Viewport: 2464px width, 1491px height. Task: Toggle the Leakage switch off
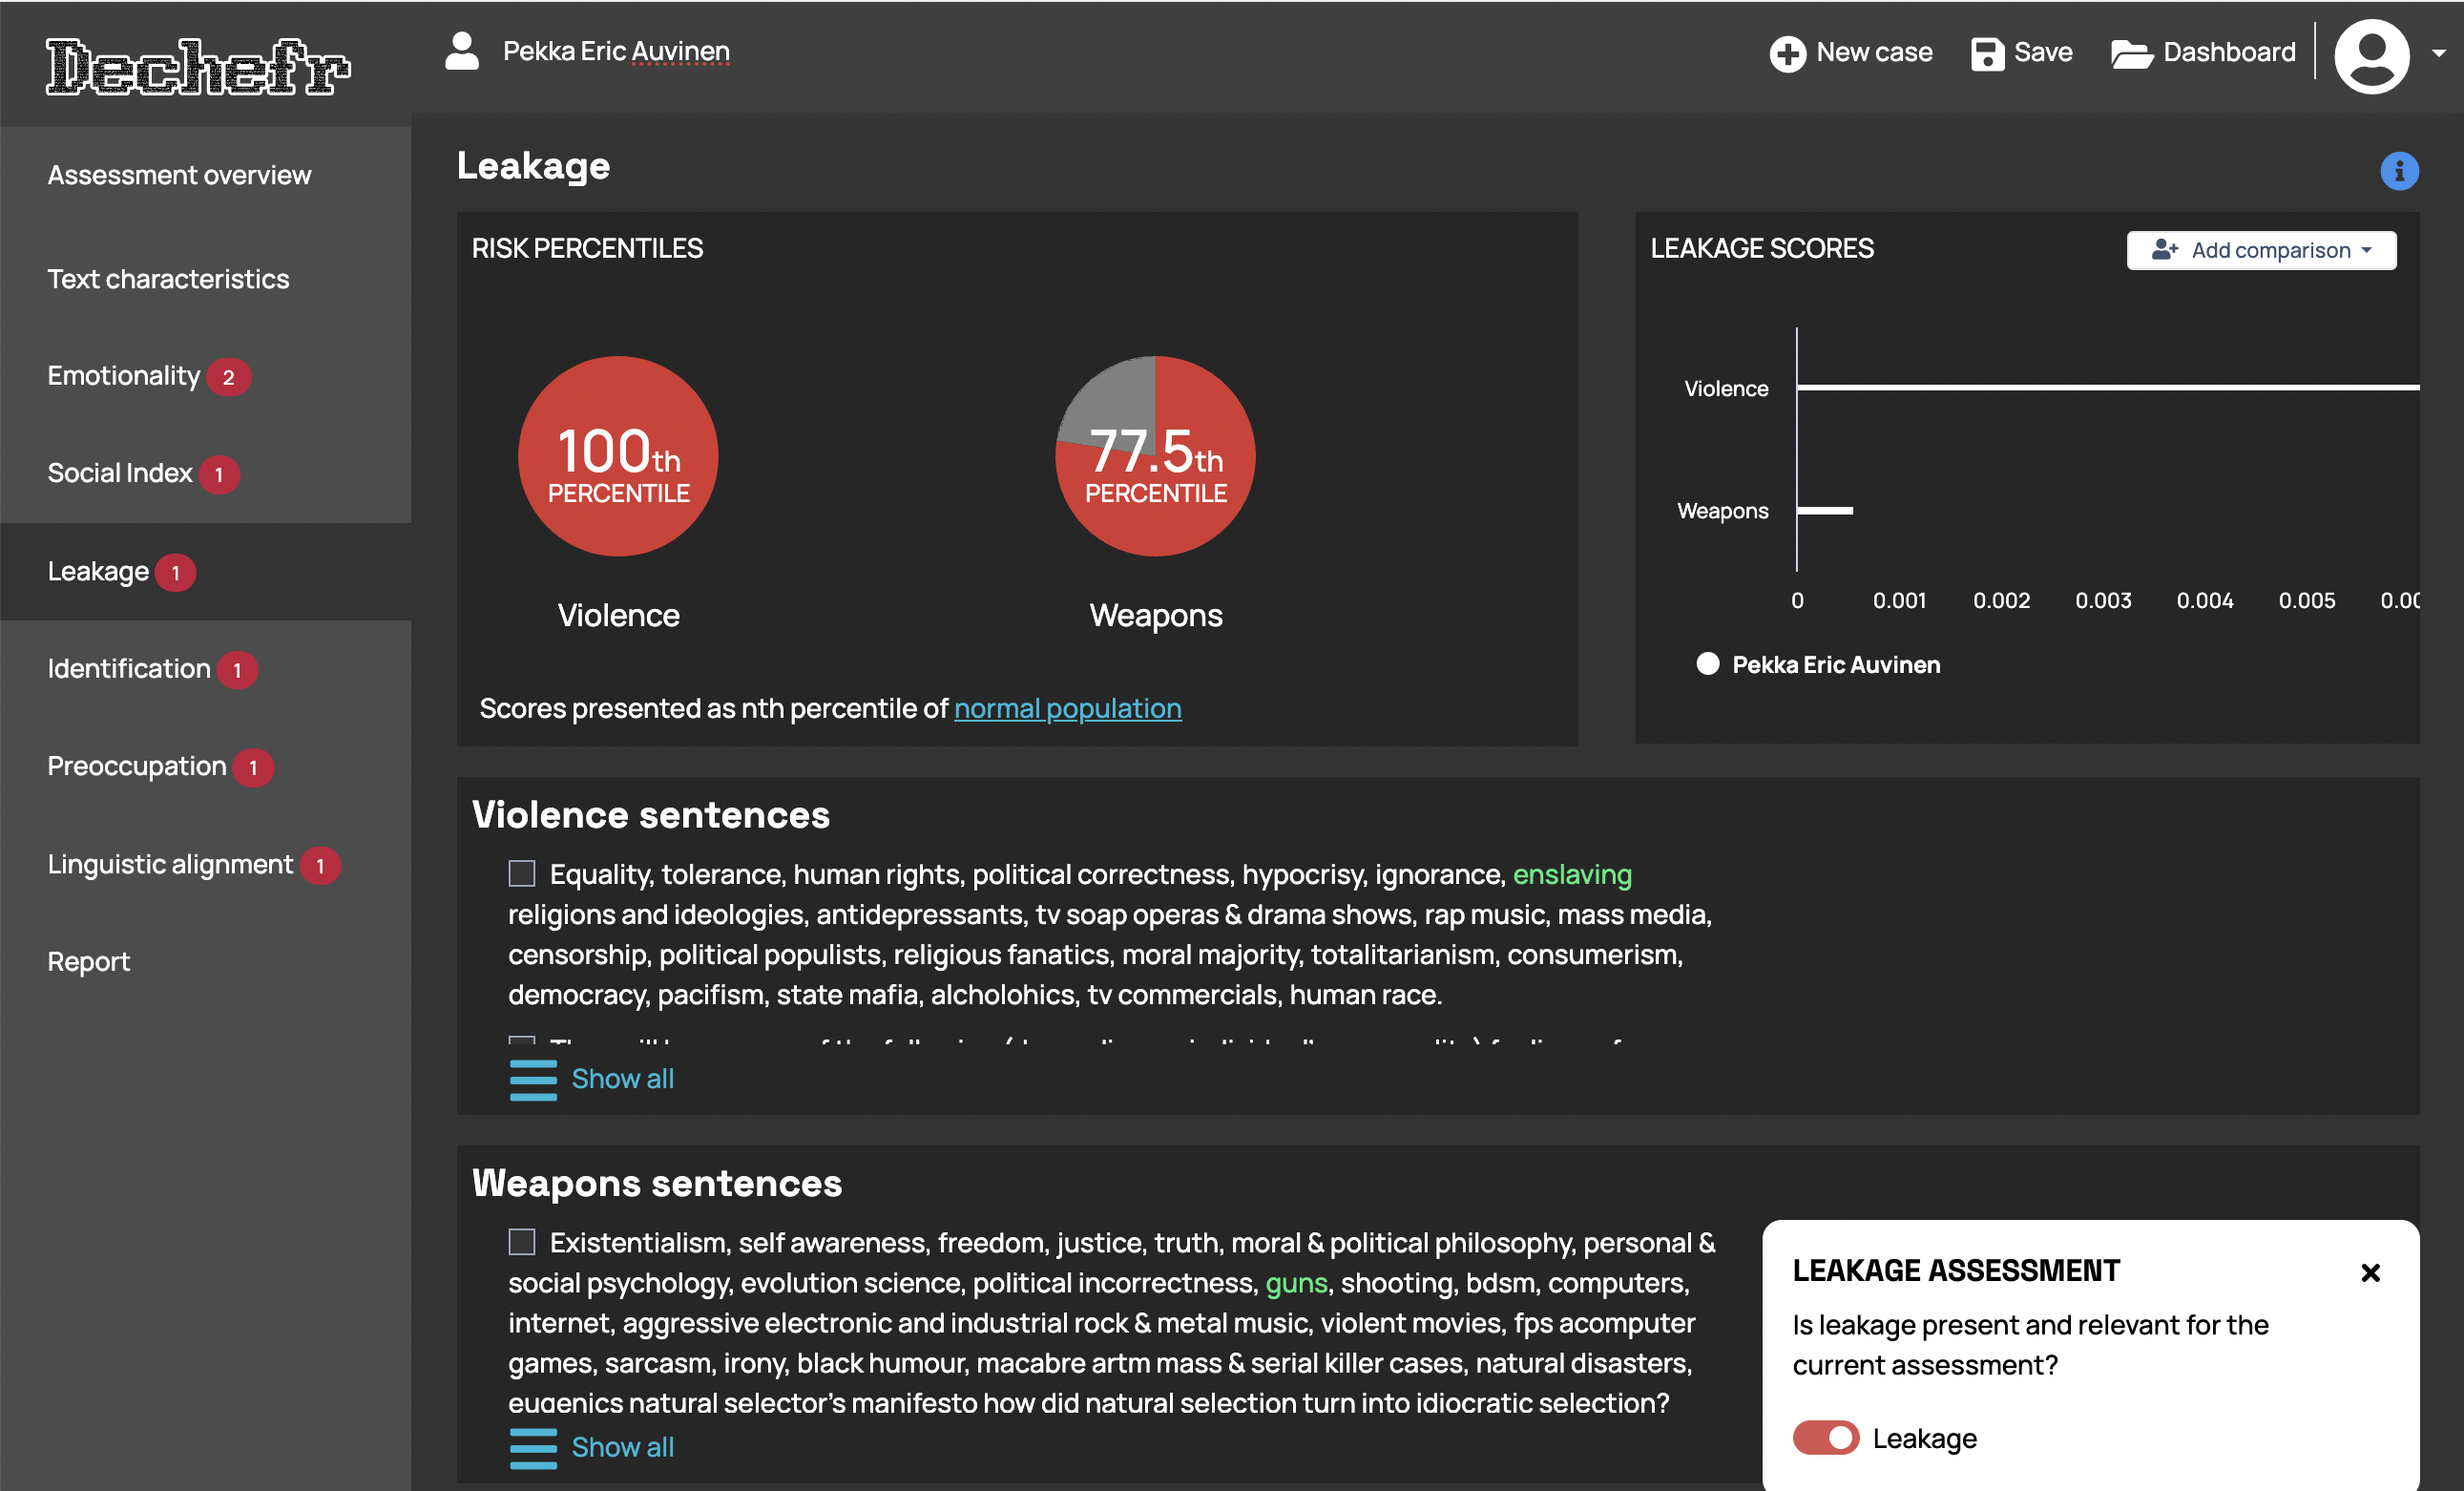pos(1825,1437)
